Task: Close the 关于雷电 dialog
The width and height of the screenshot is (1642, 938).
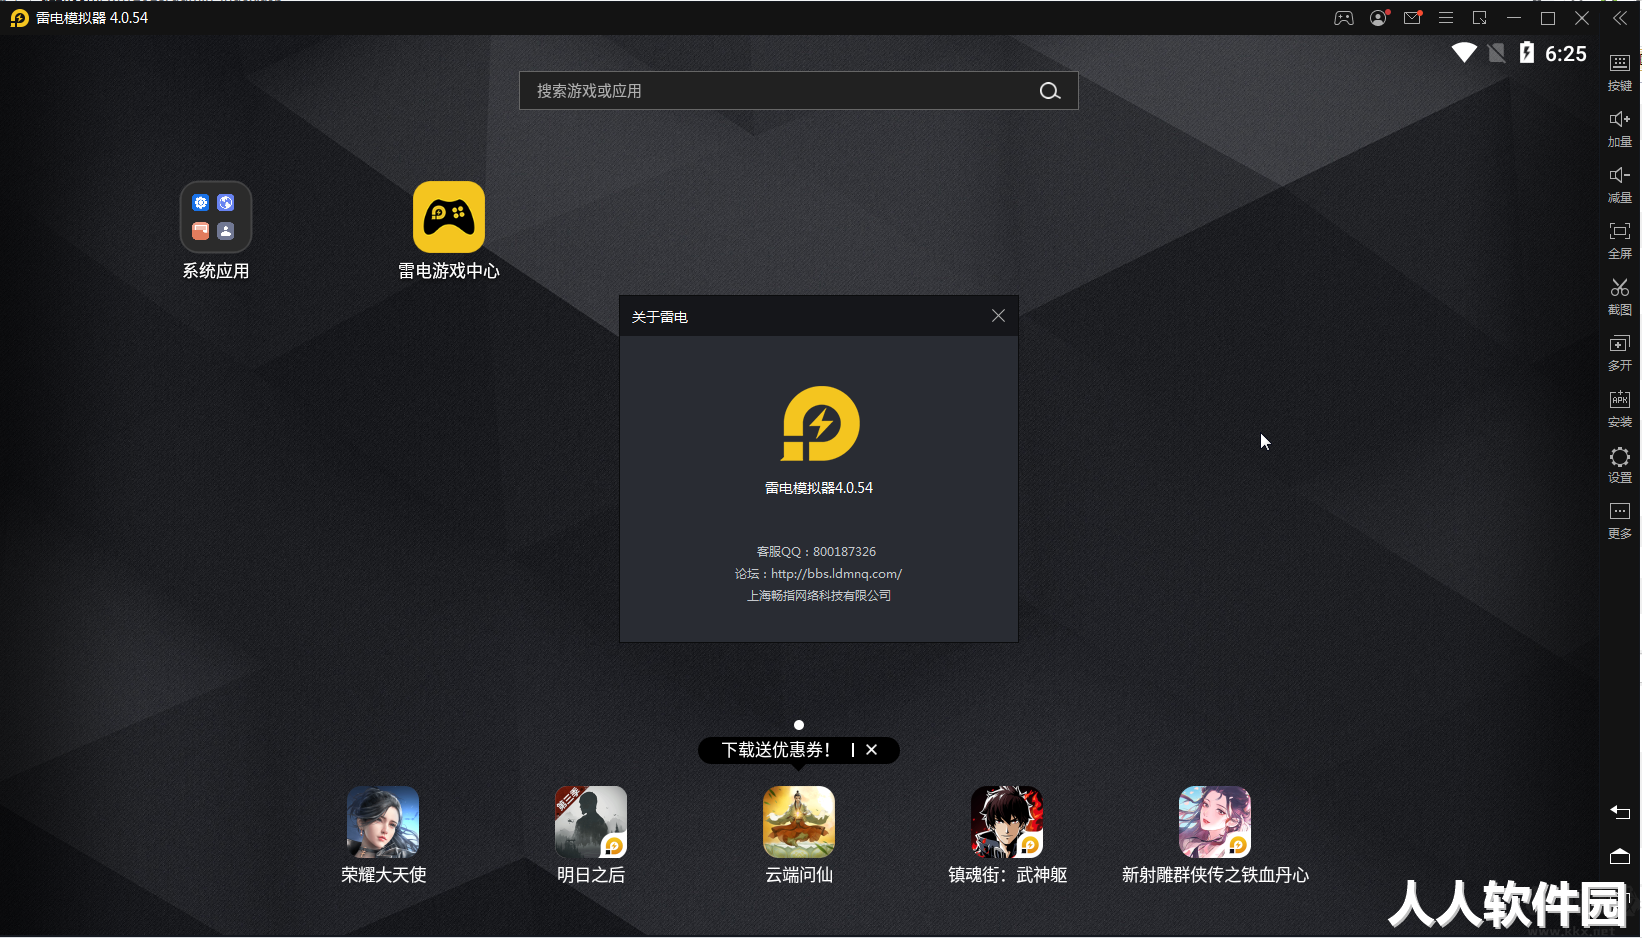Action: [x=998, y=316]
